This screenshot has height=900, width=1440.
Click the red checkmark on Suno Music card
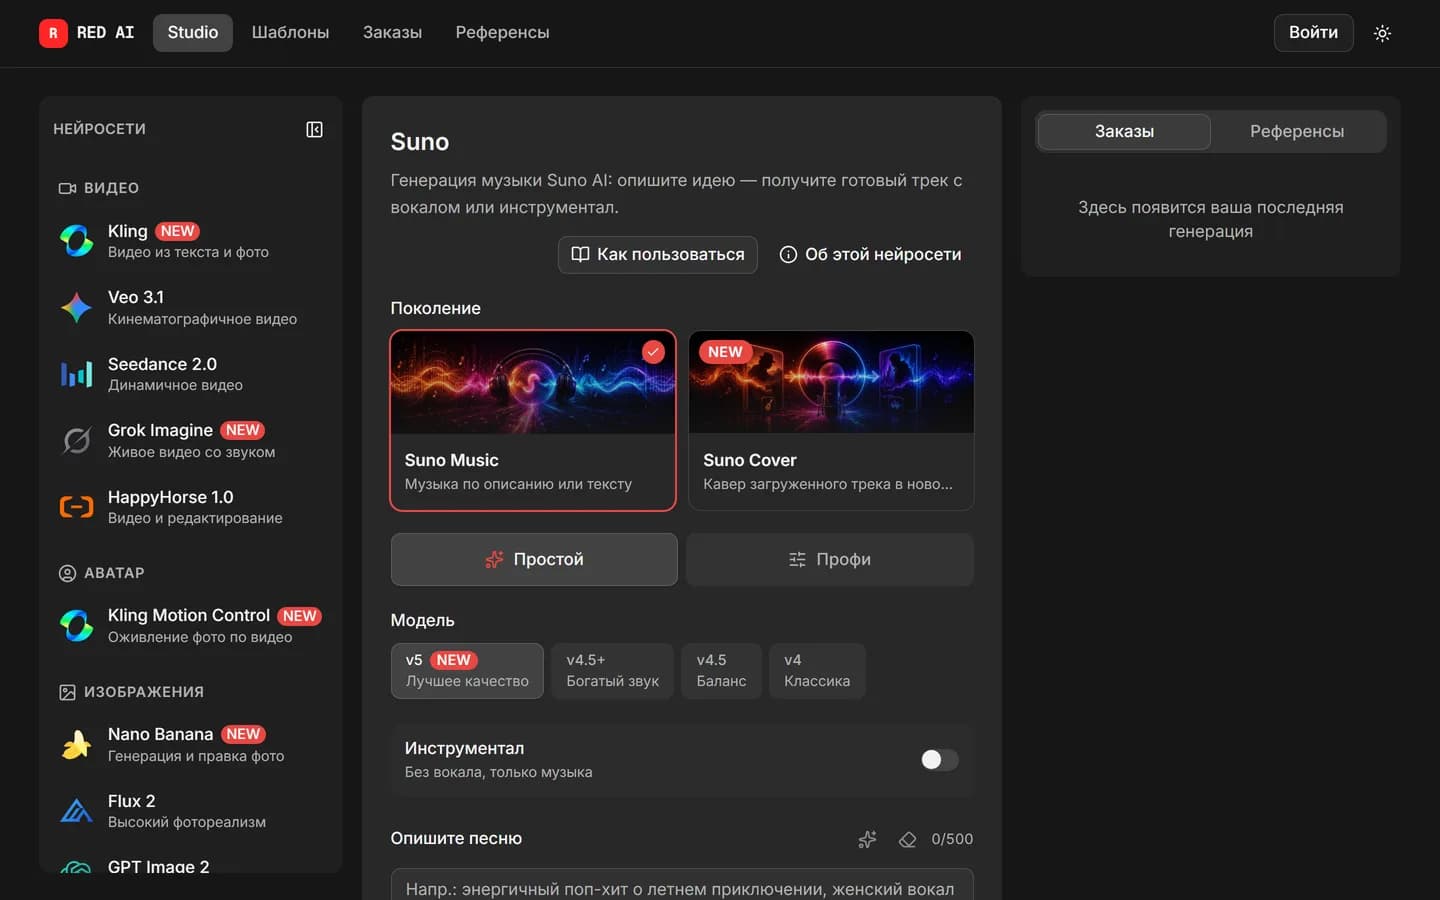click(x=653, y=352)
